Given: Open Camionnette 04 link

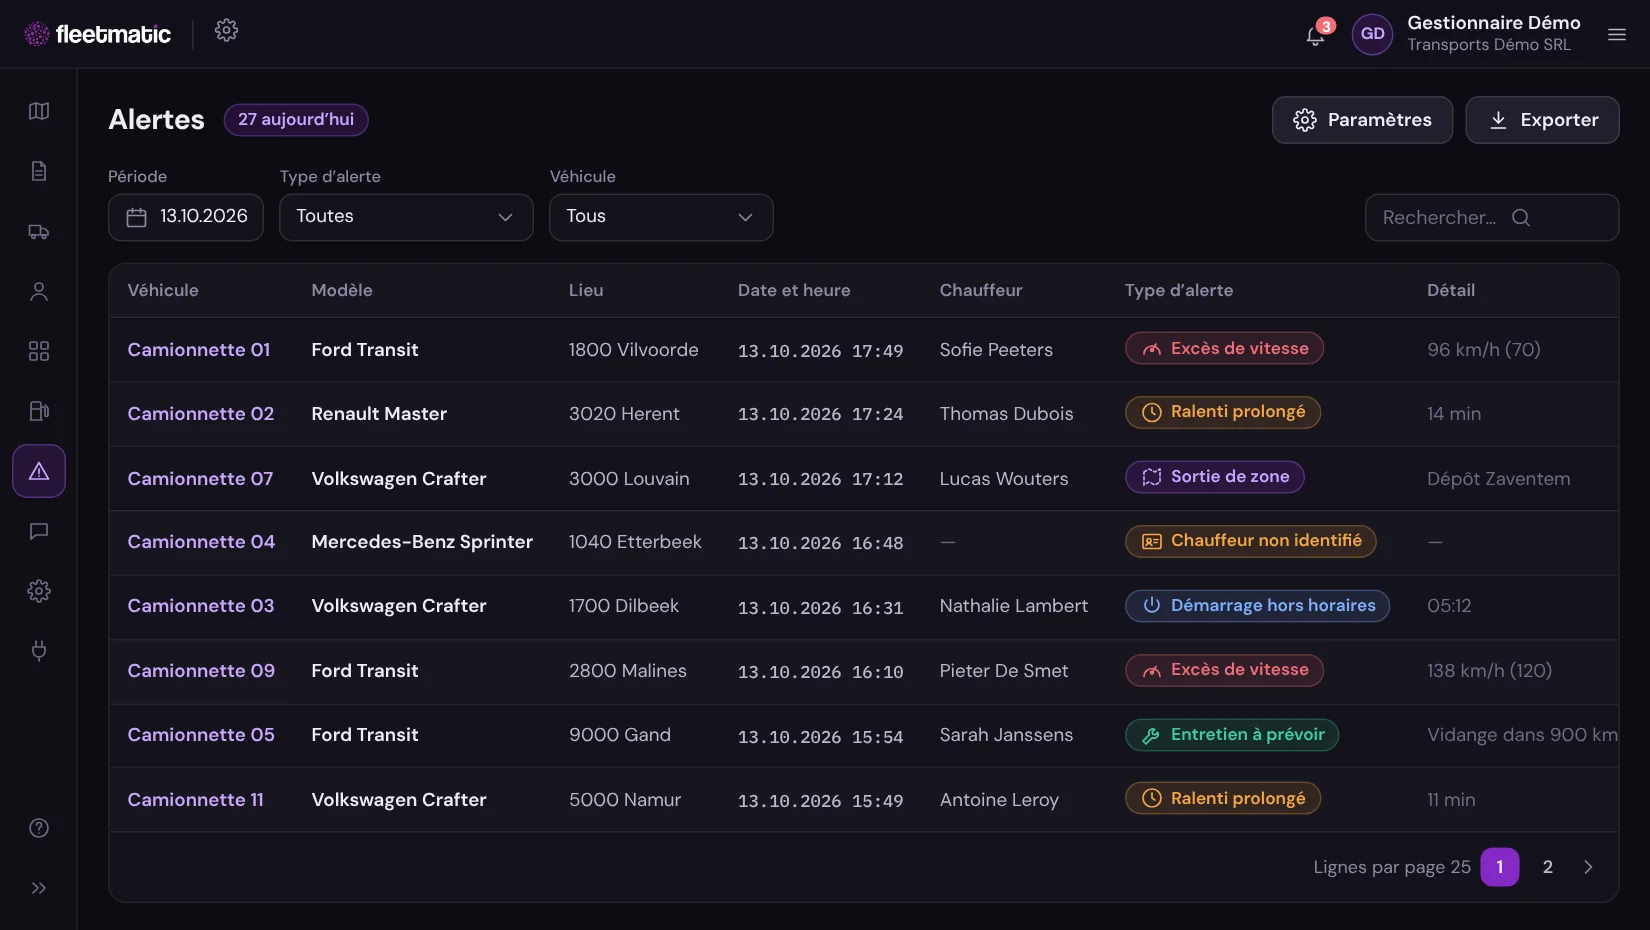Looking at the screenshot, I should (201, 542).
